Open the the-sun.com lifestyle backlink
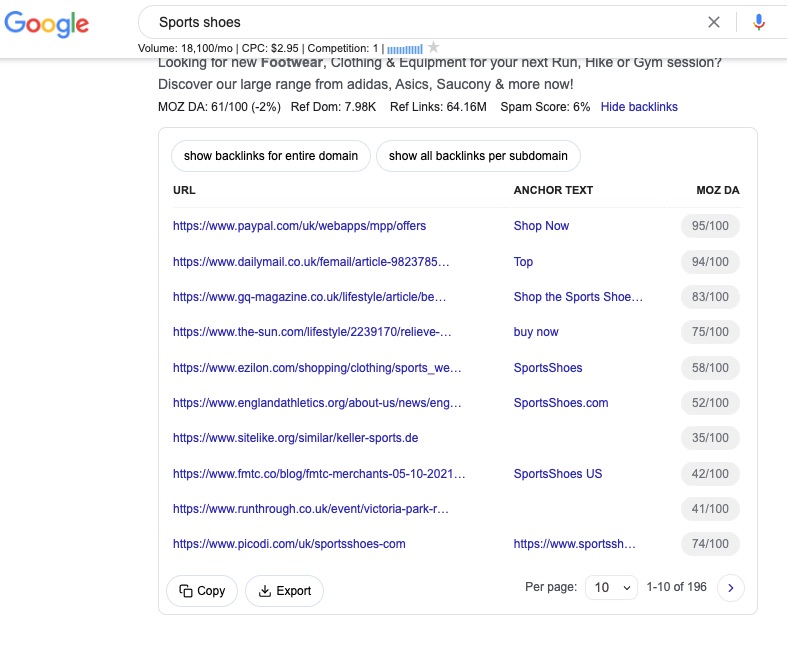The height and width of the screenshot is (647, 787). coord(312,332)
